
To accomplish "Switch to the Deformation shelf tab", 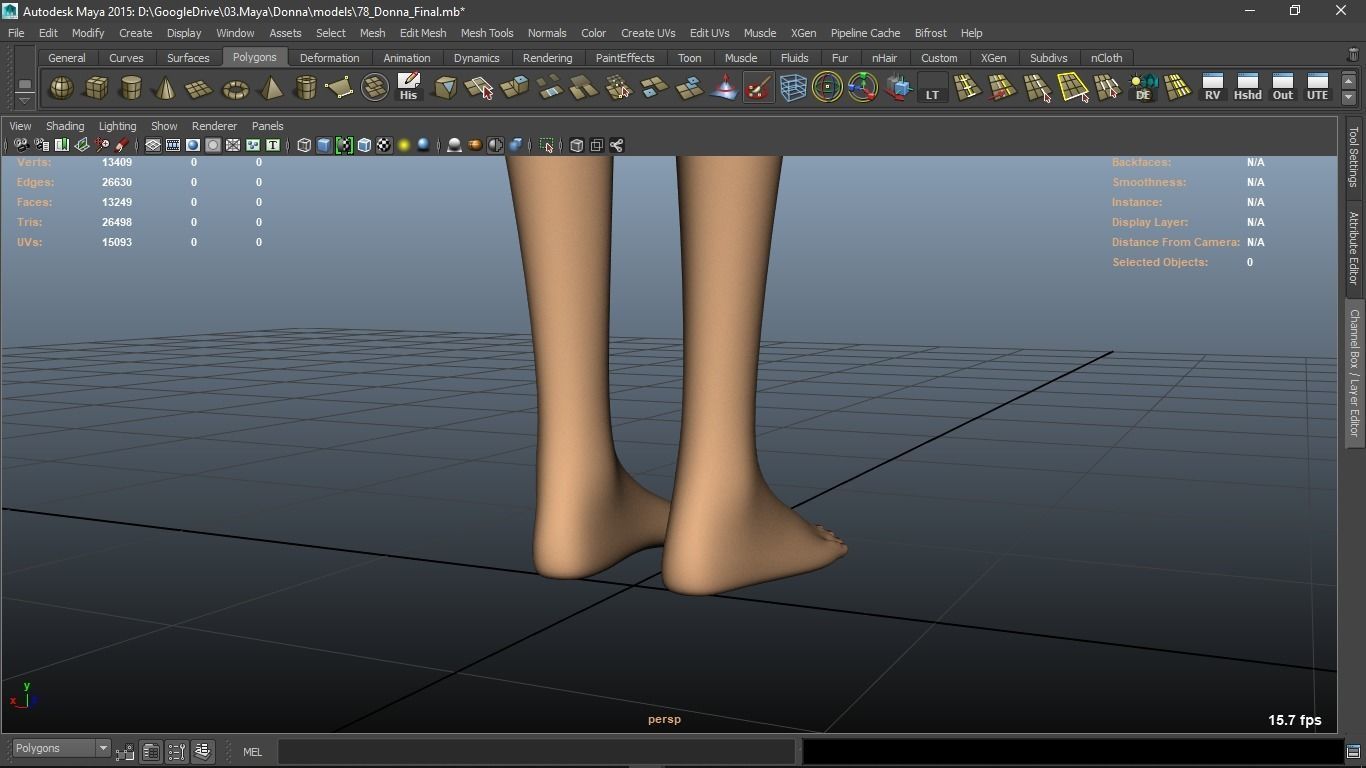I will [x=329, y=58].
